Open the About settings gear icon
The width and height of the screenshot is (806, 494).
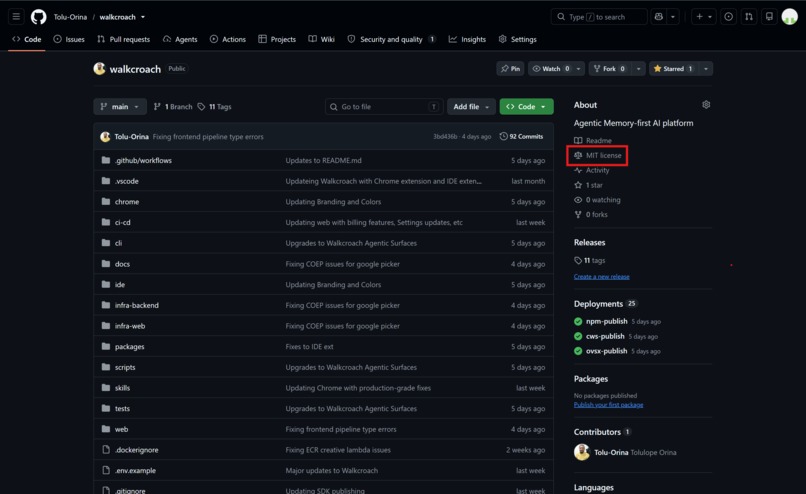tap(706, 104)
